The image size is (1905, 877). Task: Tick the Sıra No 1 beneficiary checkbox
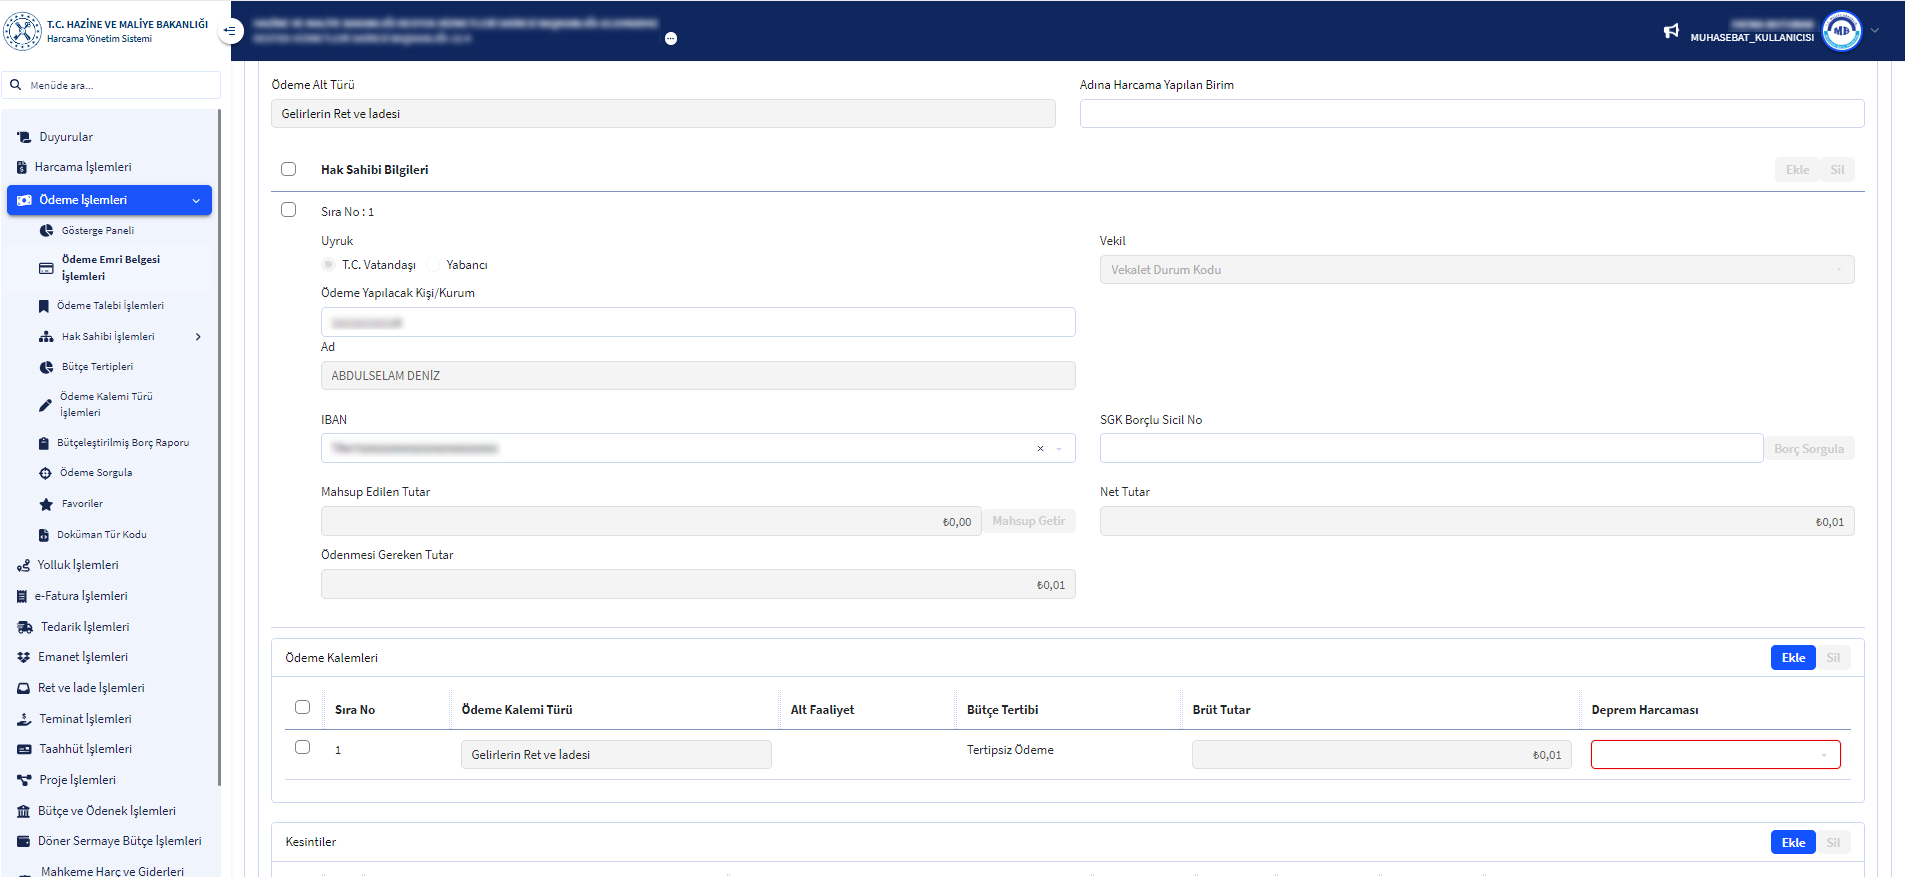[x=289, y=210]
